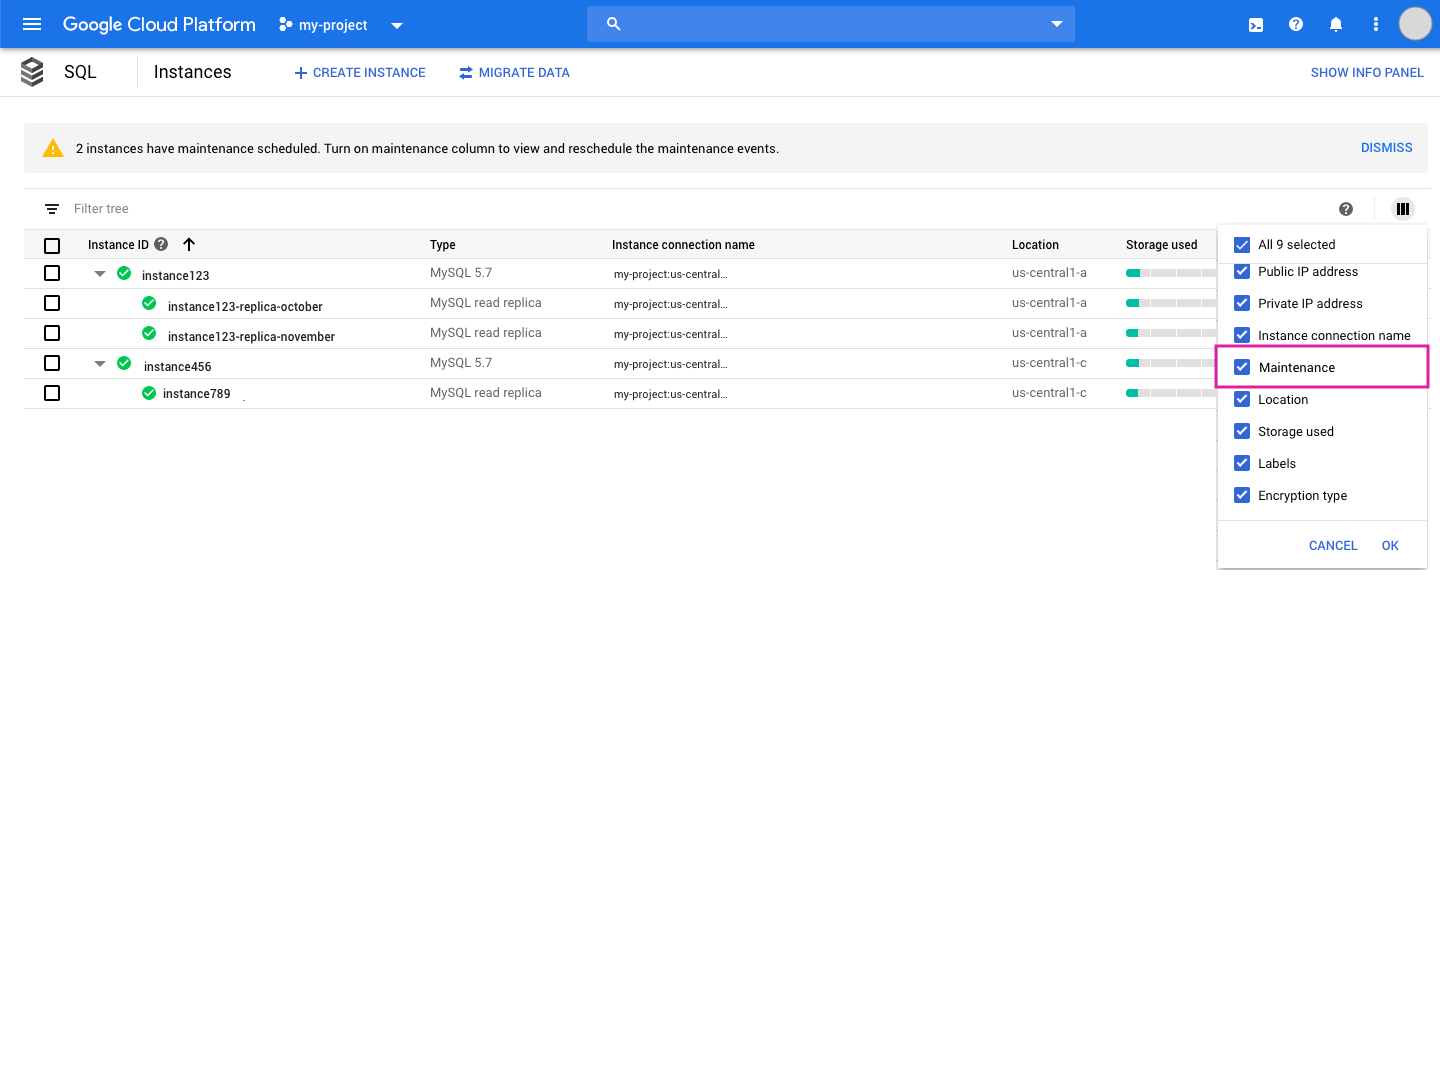This screenshot has width=1440, height=1080.
Task: Open instance123-replica-october link
Action: click(x=245, y=307)
